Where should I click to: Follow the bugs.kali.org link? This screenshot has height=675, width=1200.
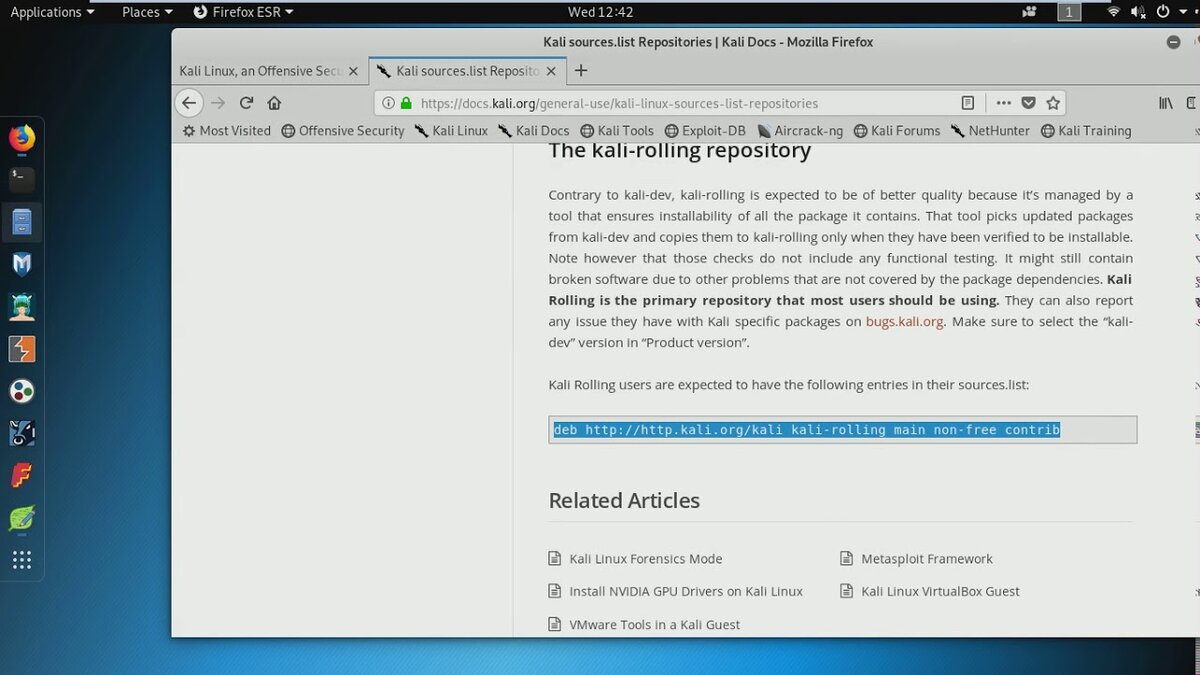[x=904, y=321]
